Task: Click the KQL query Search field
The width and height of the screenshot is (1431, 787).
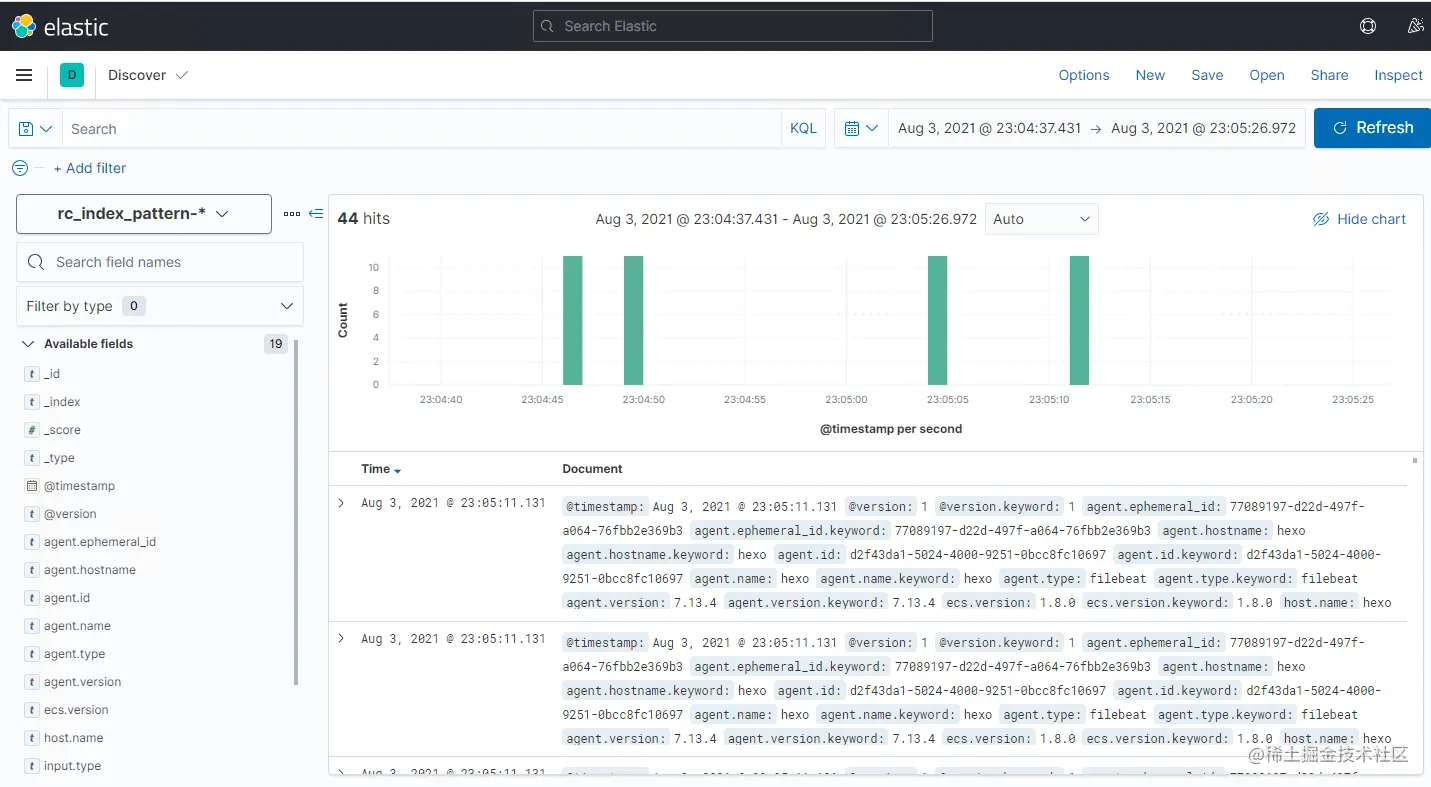Action: coord(421,129)
